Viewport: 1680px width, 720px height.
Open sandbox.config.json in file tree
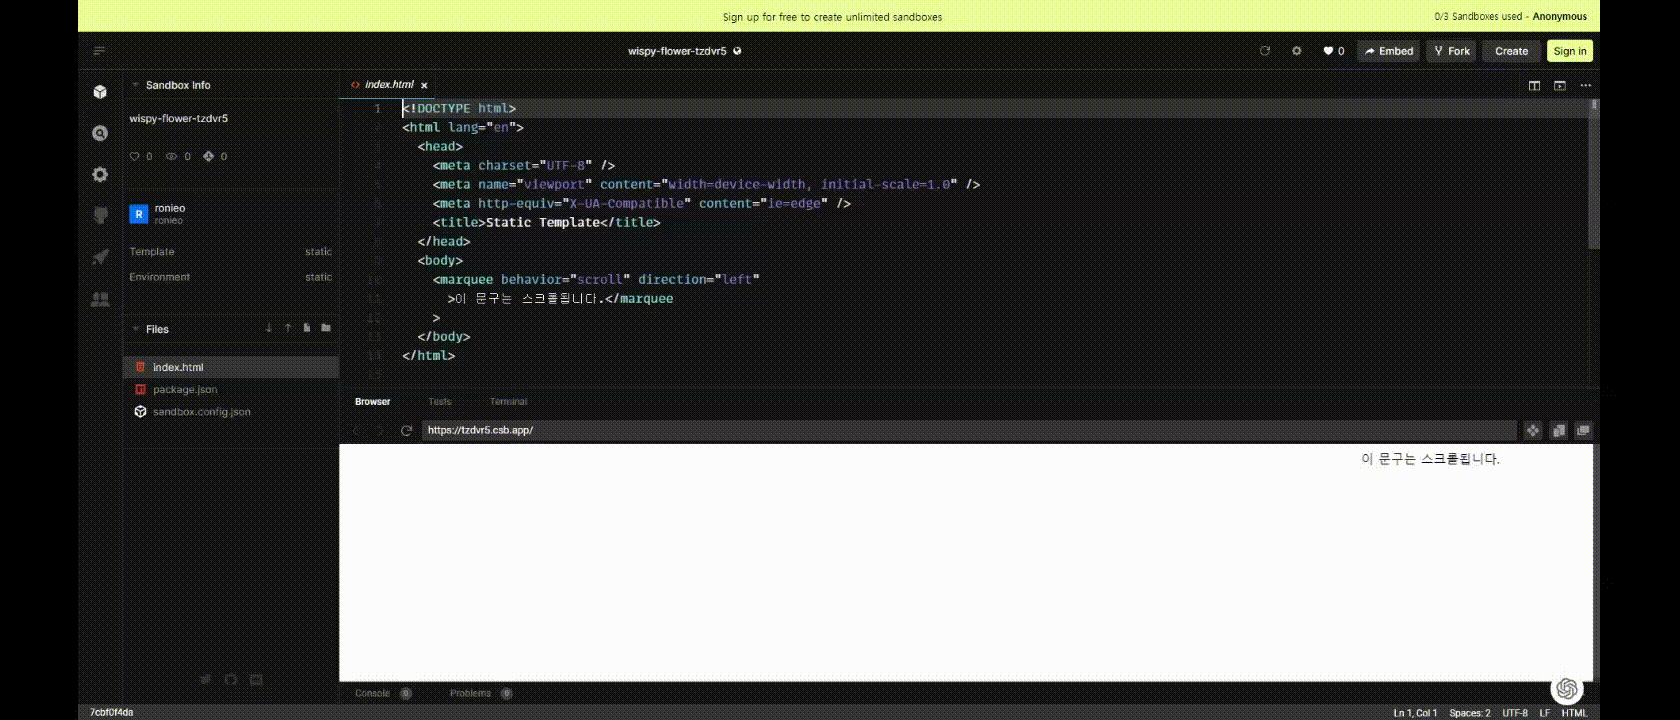[231, 411]
